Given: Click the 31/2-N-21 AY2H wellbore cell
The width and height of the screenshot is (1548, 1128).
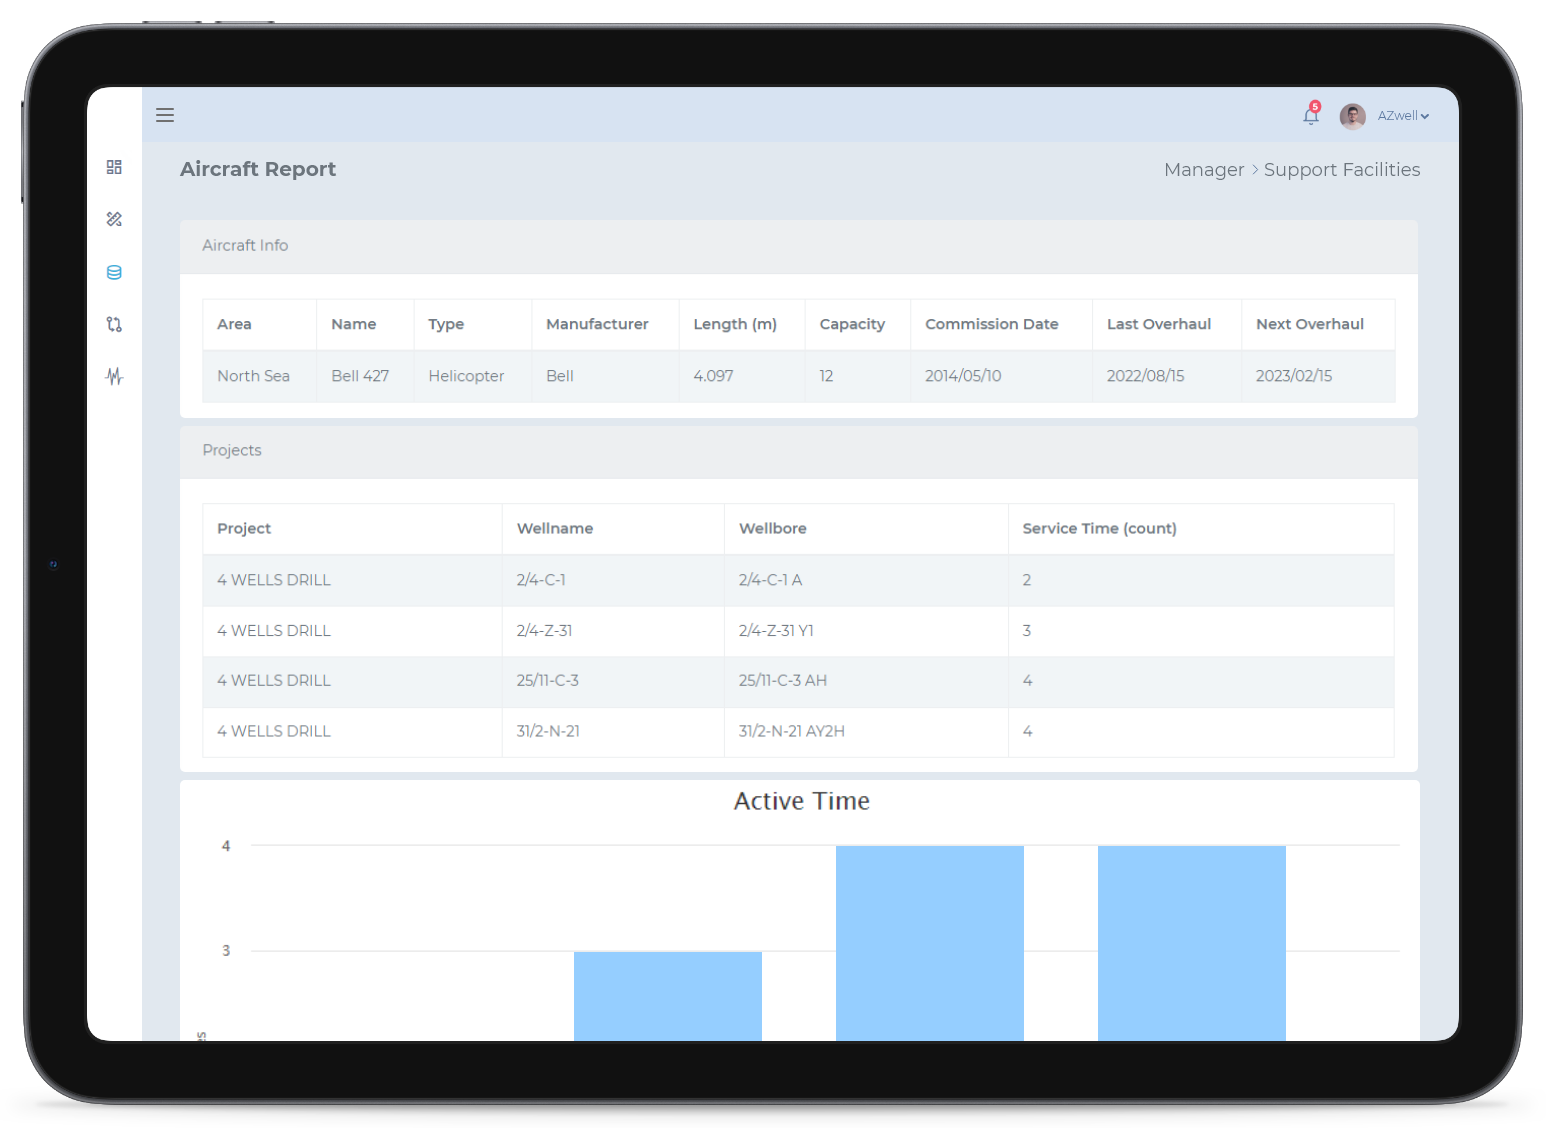Looking at the screenshot, I should 791,731.
